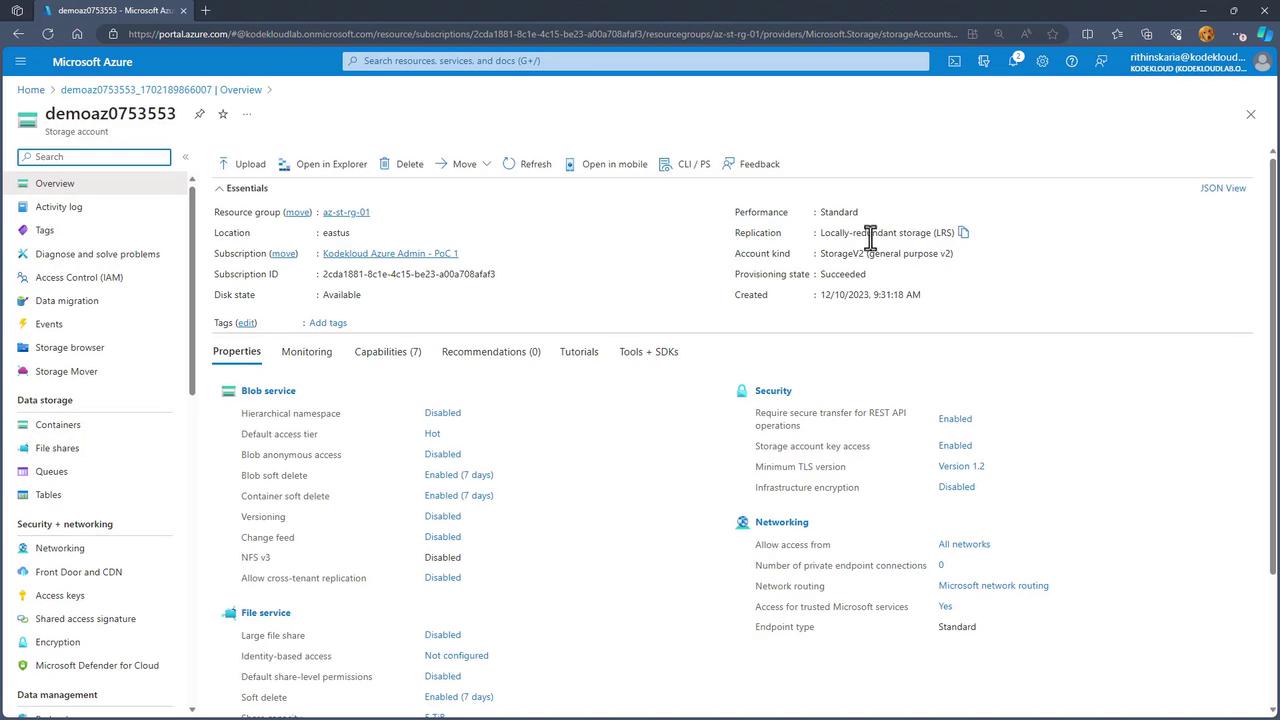Click the Queues sidebar icon

[x=23, y=472]
